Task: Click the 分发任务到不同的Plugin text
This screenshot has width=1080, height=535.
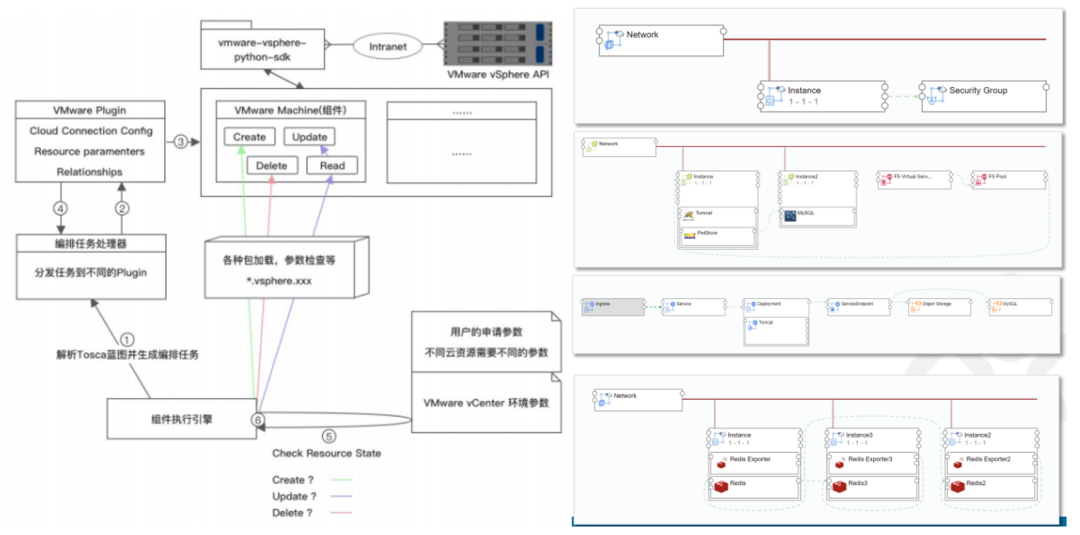Action: coord(91,271)
